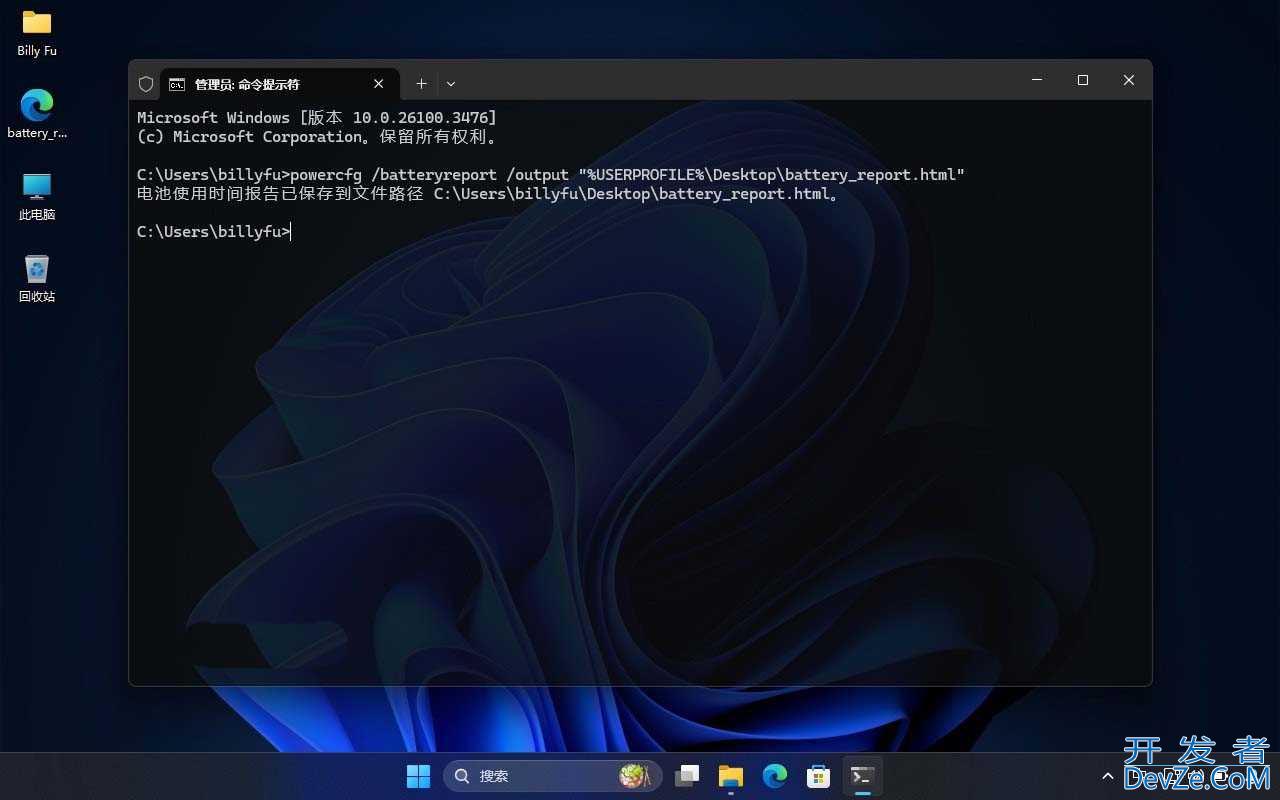
Task: Open File Explorer from the taskbar
Action: pyautogui.click(x=731, y=776)
